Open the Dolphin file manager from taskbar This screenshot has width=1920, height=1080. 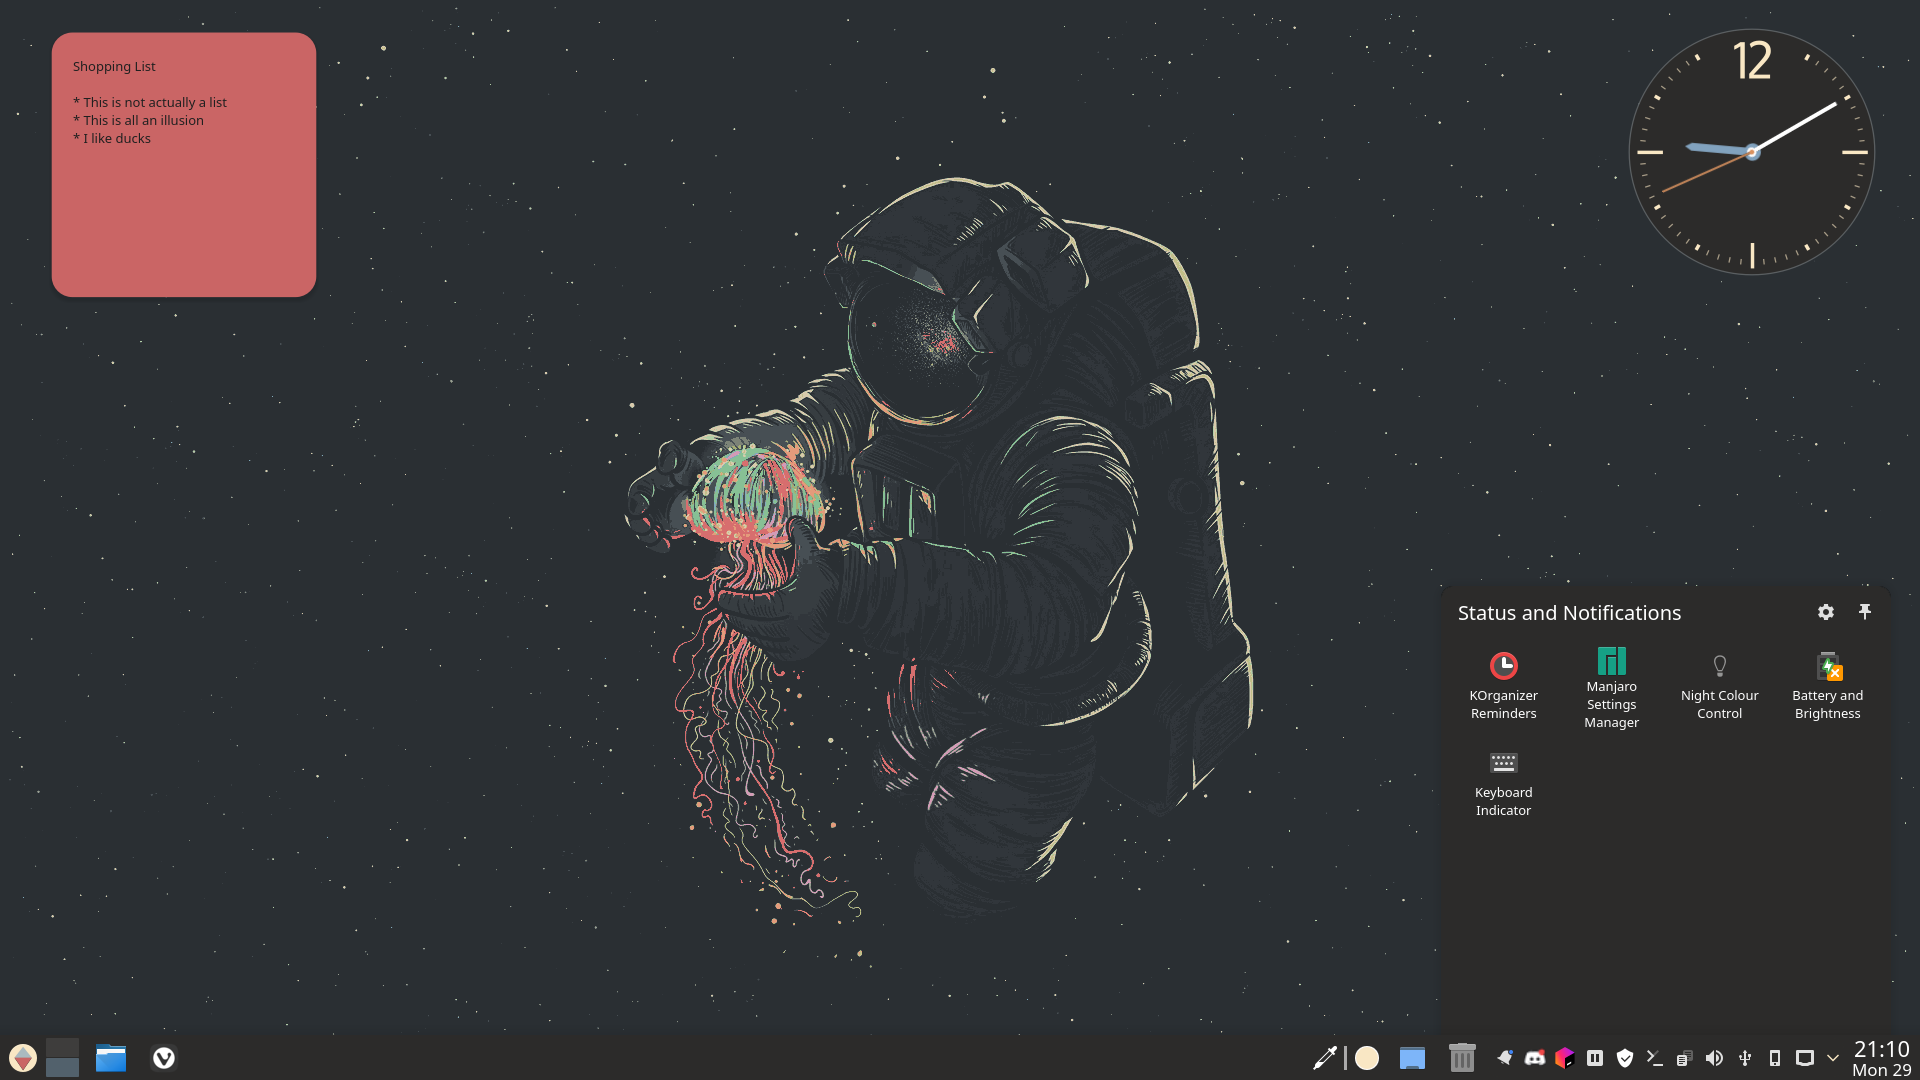click(111, 1057)
